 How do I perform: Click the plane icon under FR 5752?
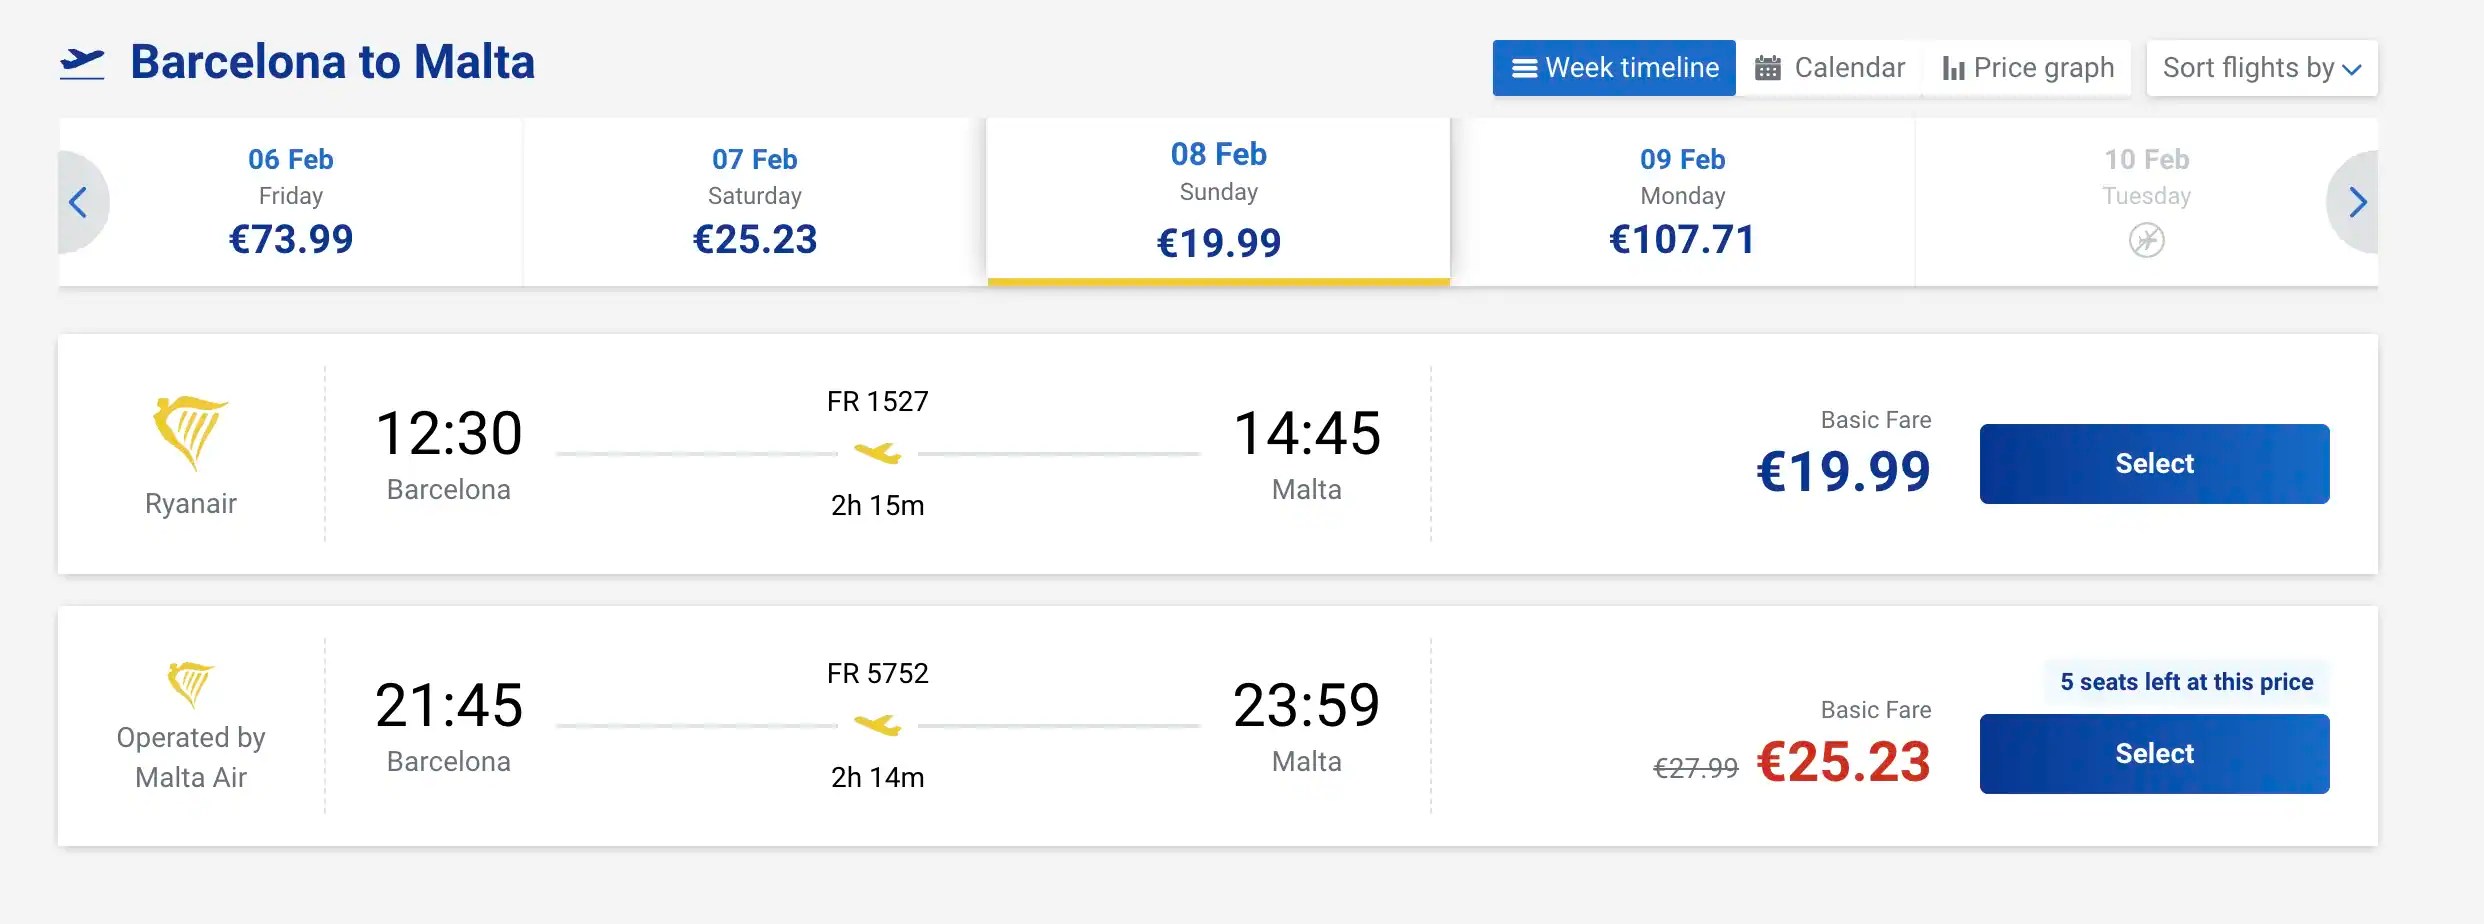878,724
